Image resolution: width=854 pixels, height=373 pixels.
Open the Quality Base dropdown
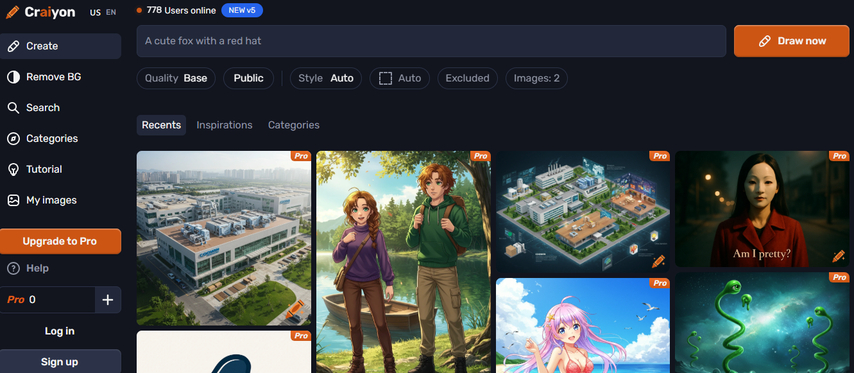176,78
